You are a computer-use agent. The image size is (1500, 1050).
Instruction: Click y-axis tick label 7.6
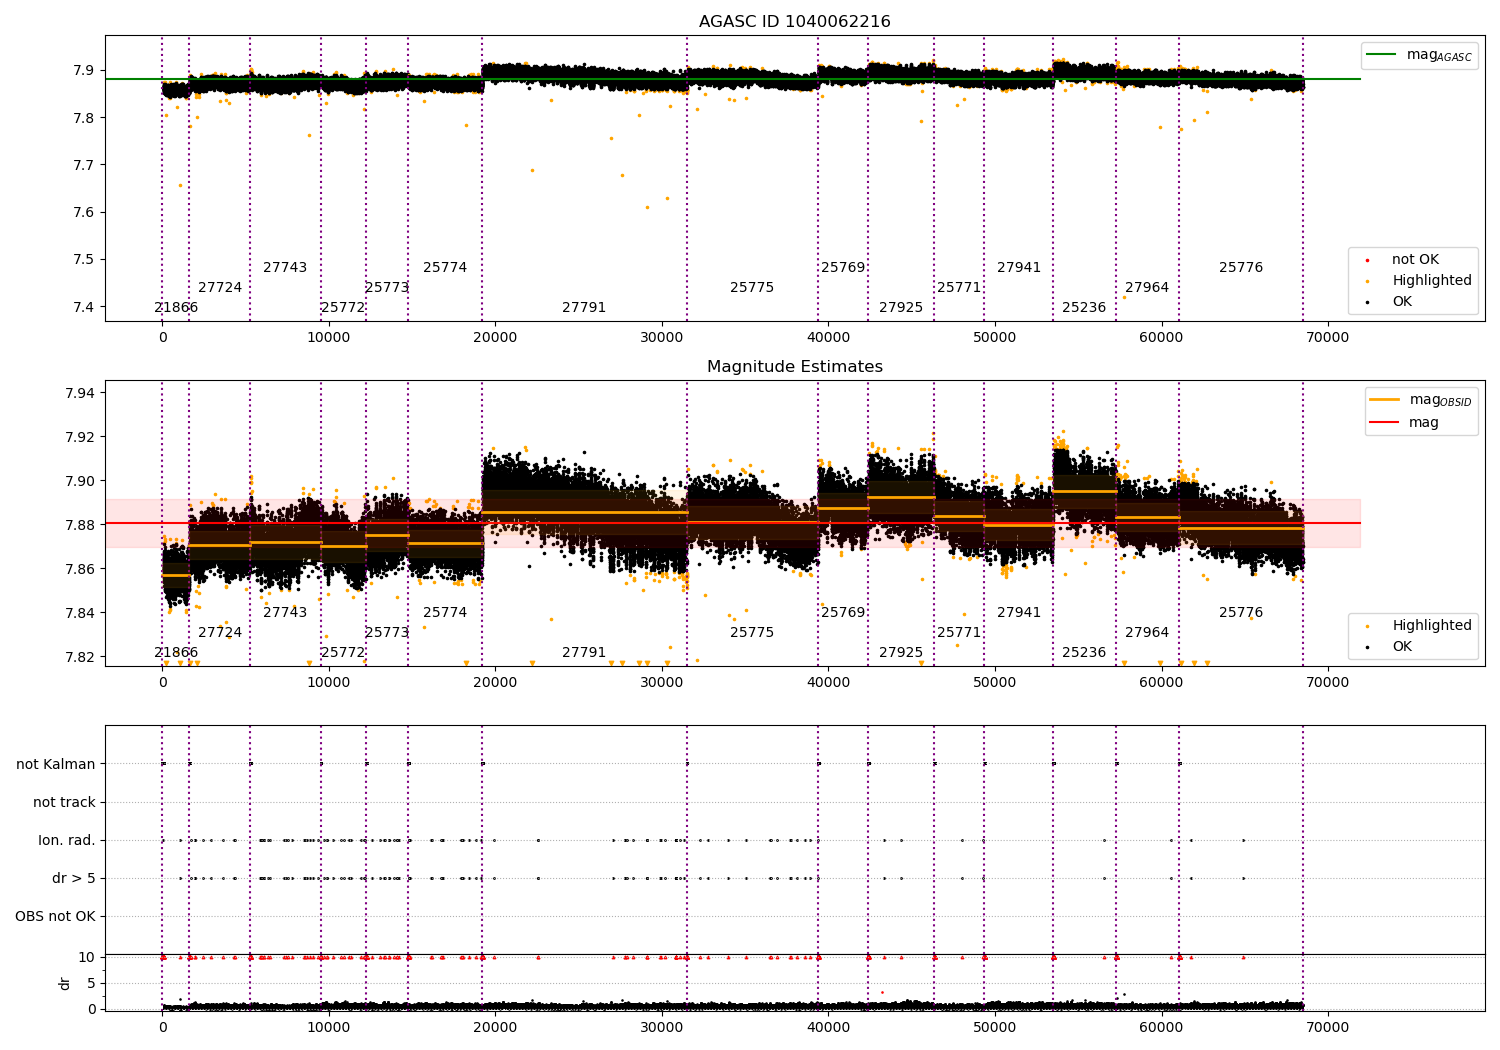[84, 213]
